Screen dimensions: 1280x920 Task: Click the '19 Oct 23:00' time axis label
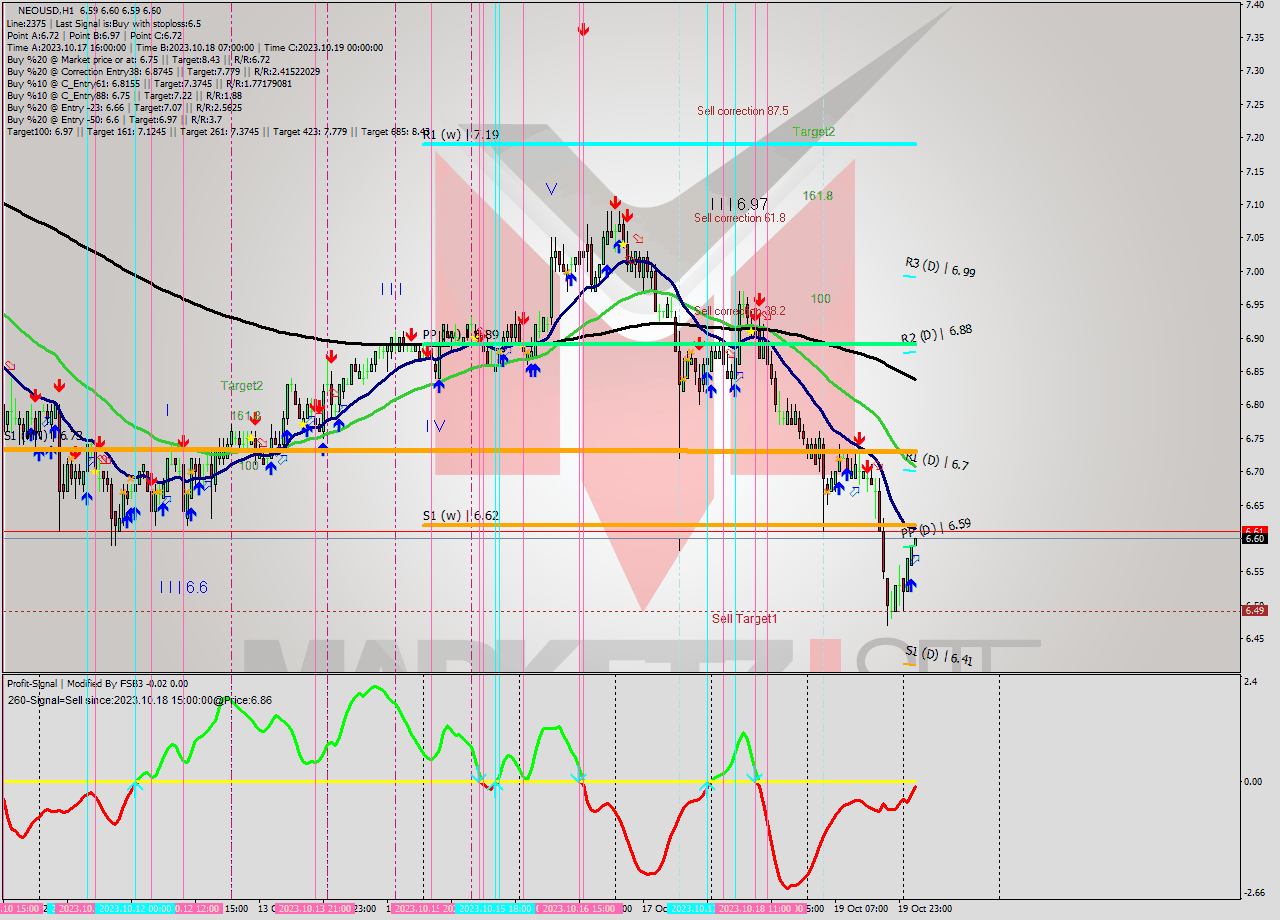(x=926, y=909)
